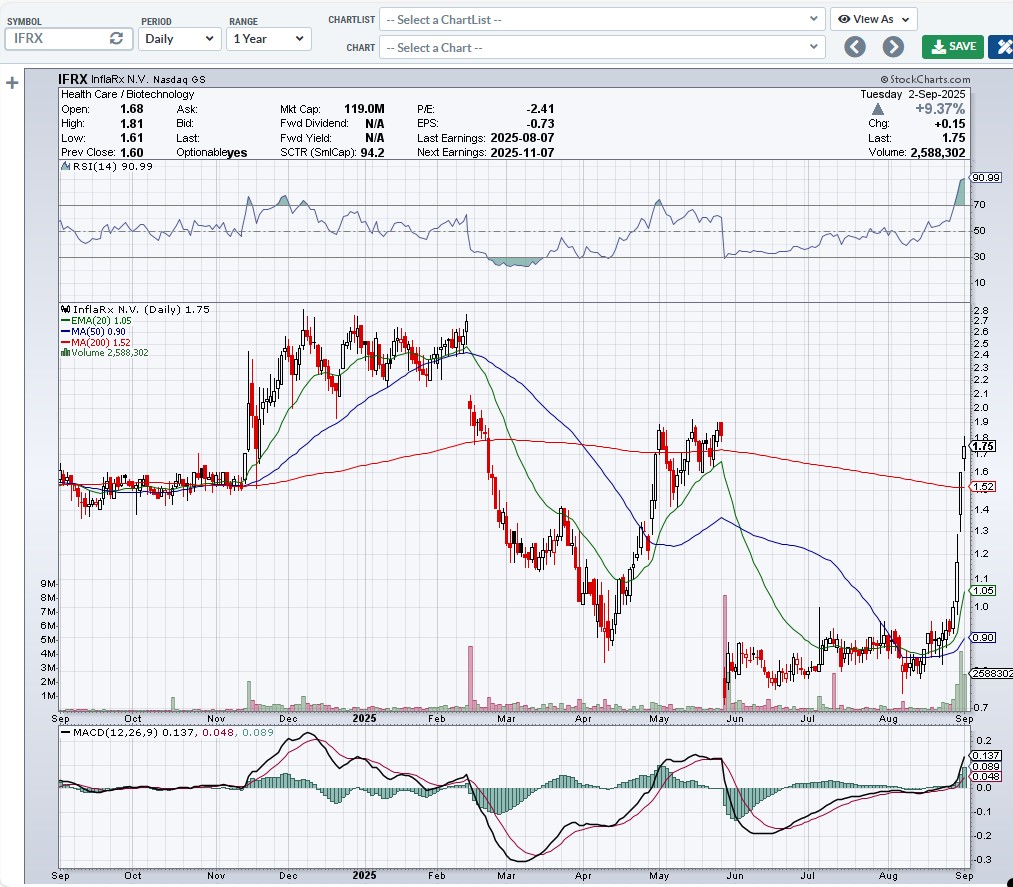Click the refresh symbol icon next to IFRX
This screenshot has width=1013, height=887.
click(x=116, y=39)
